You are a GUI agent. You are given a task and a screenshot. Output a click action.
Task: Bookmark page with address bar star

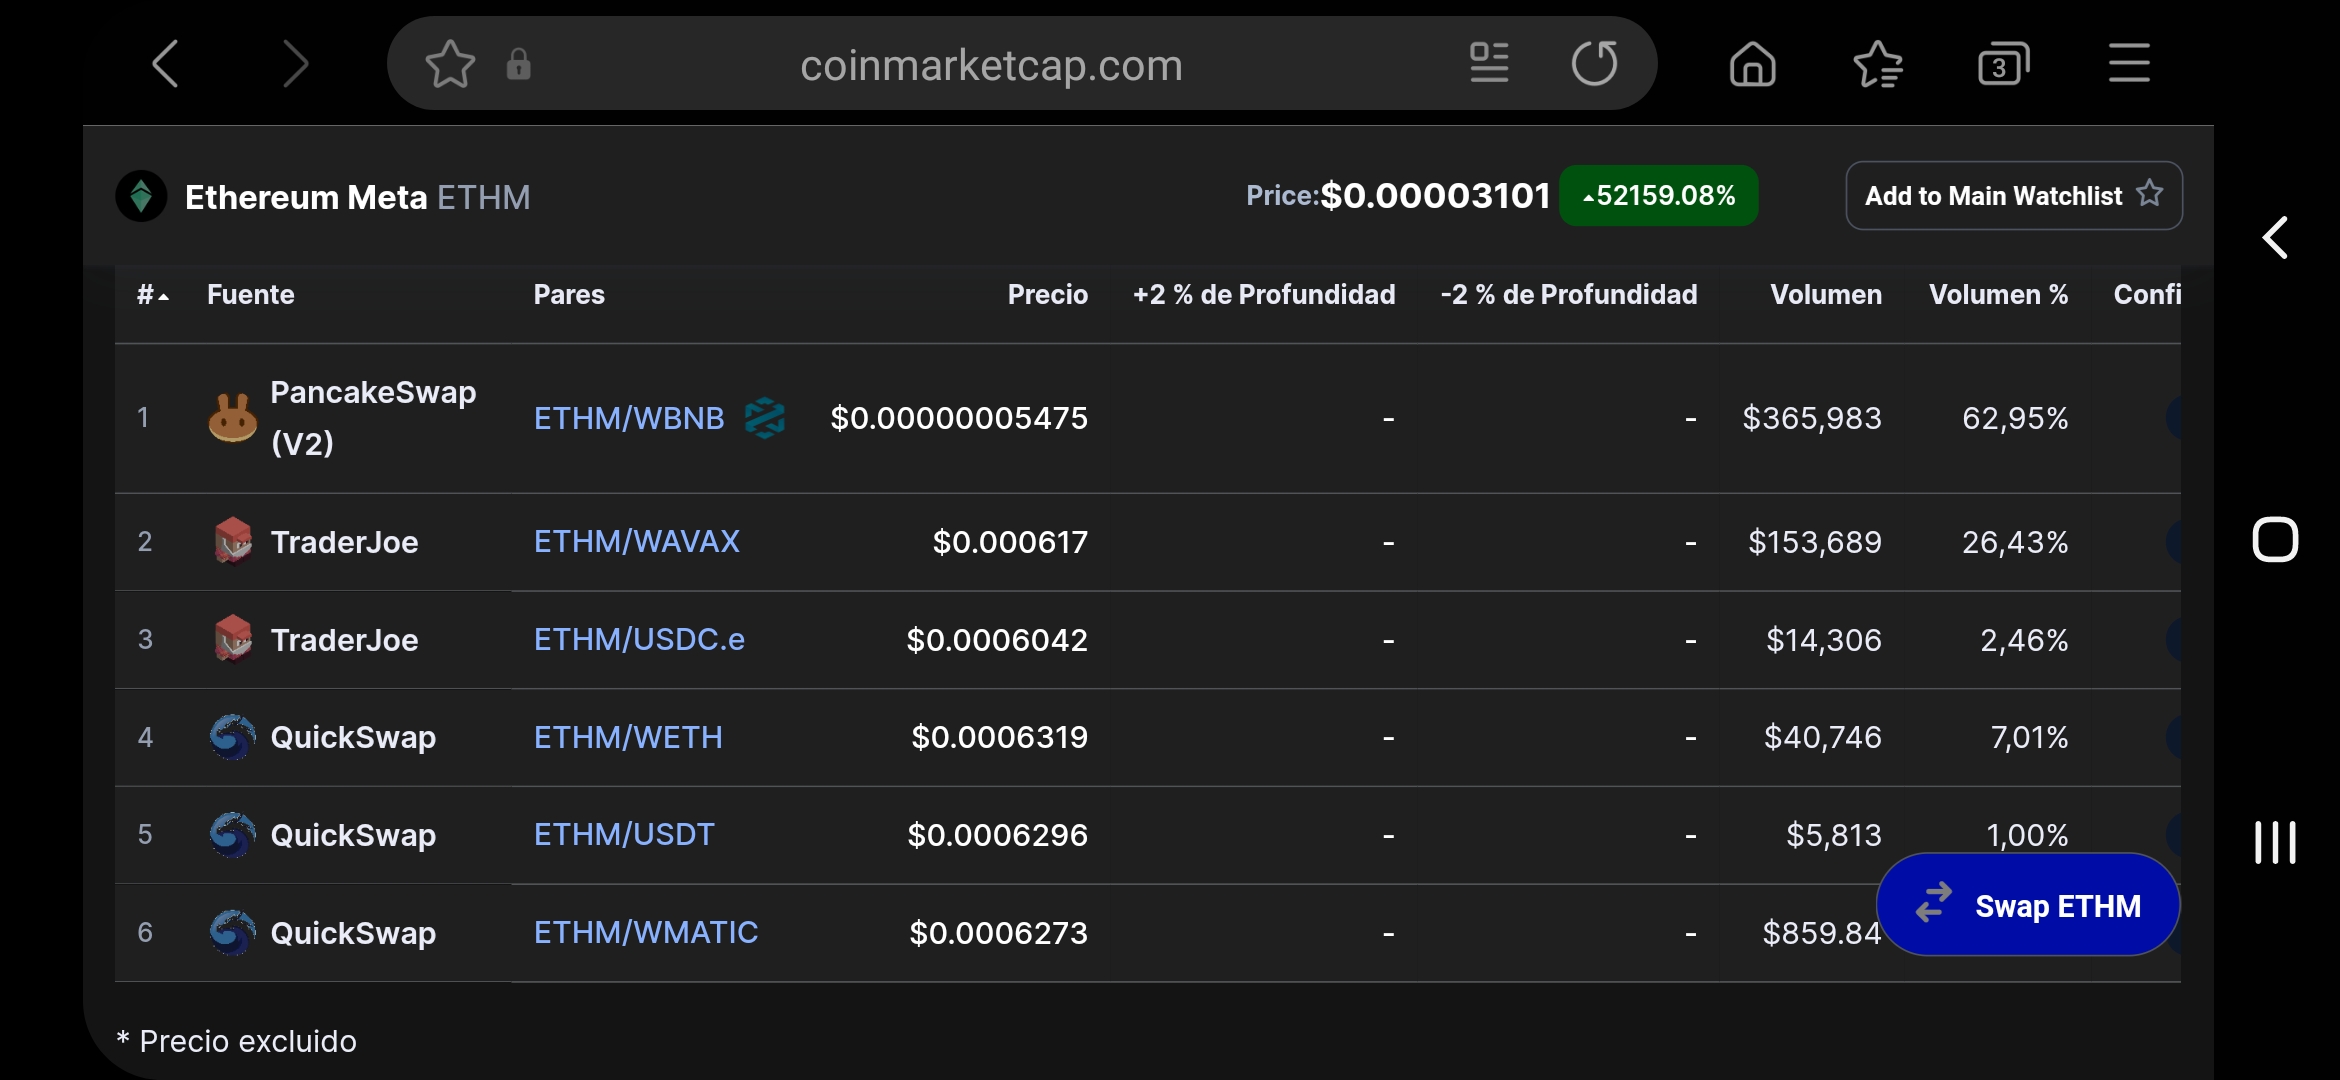(450, 65)
